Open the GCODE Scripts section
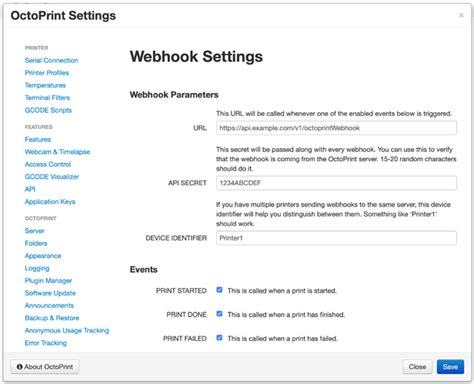 coord(48,110)
